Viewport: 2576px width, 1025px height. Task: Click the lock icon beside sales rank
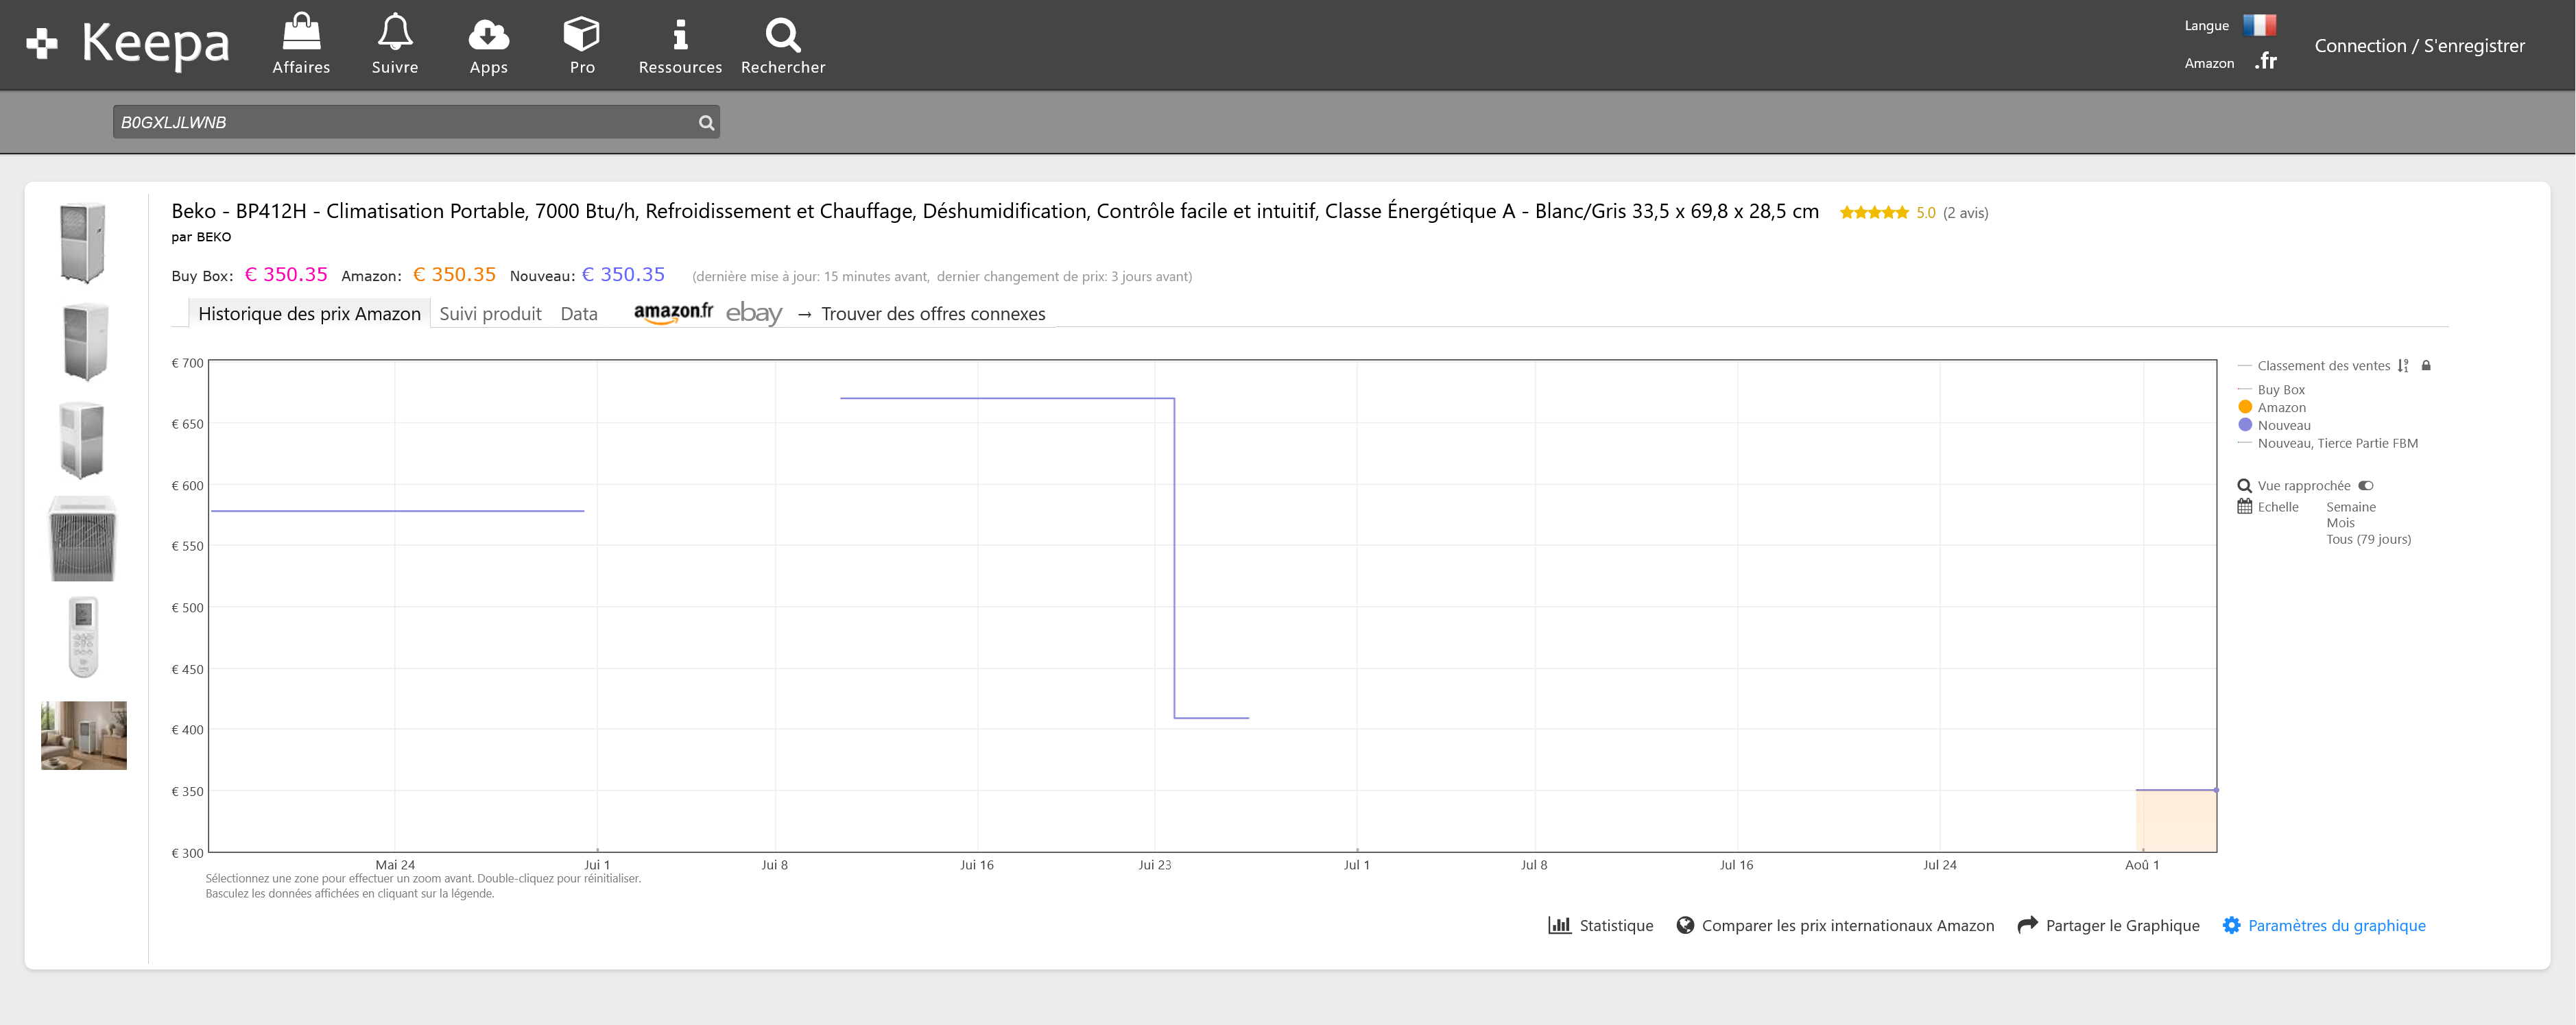[x=2426, y=366]
